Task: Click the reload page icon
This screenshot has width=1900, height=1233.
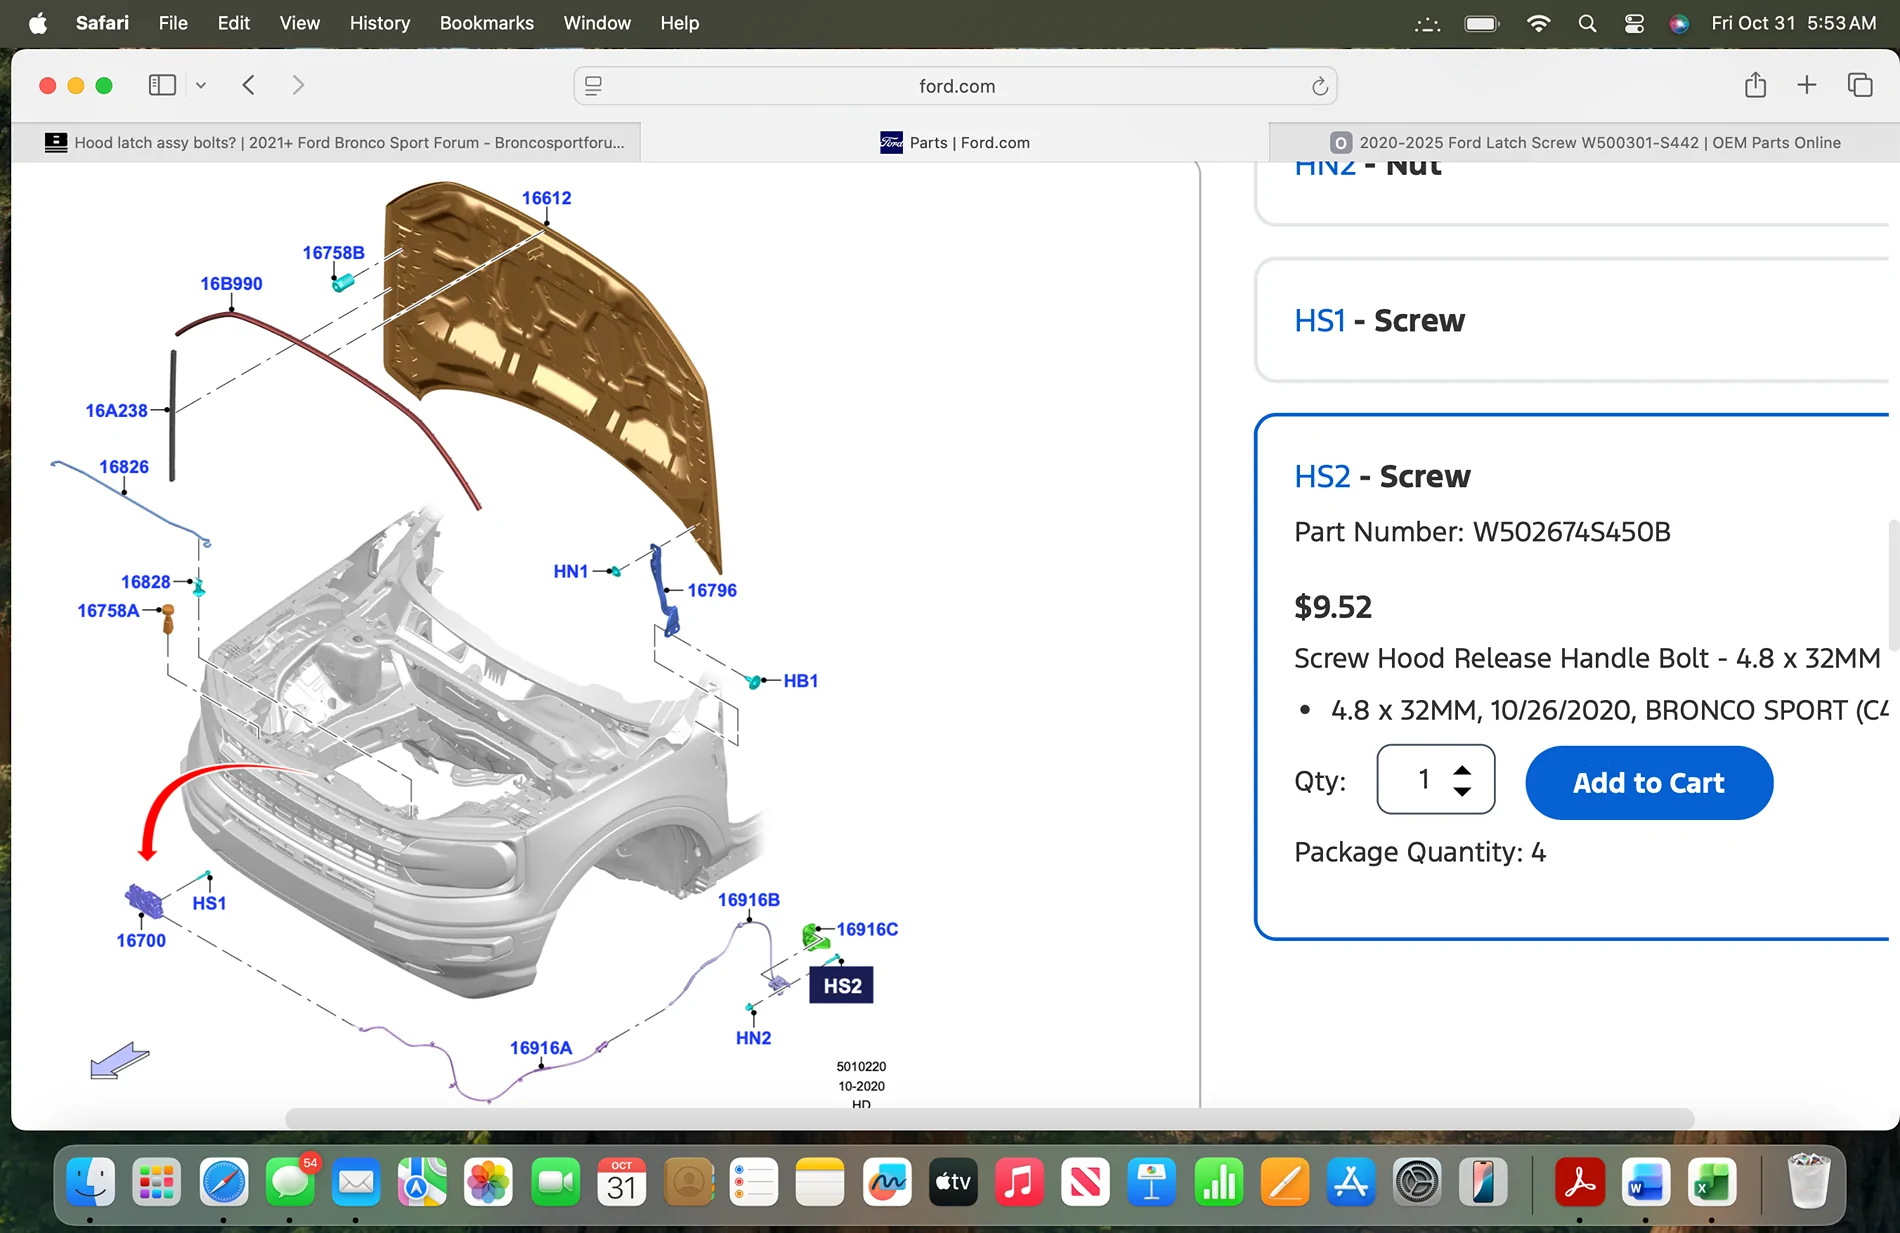Action: tap(1319, 86)
